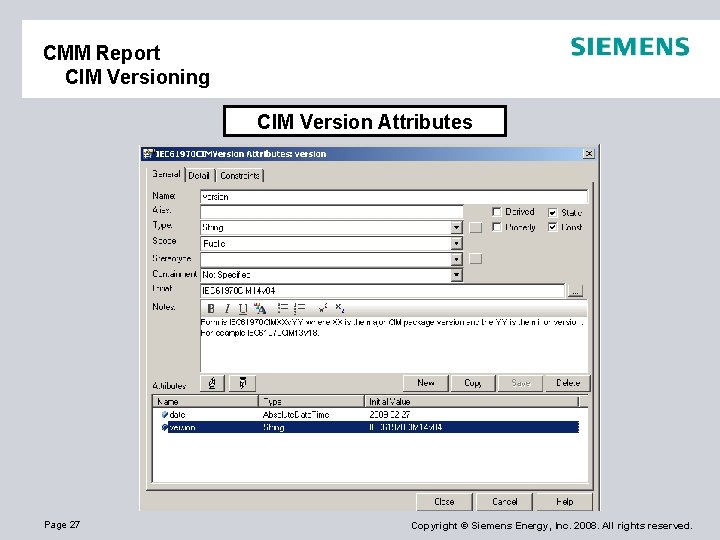The width and height of the screenshot is (720, 540).
Task: Click the Name column header in attributes list
Action: pyautogui.click(x=206, y=402)
